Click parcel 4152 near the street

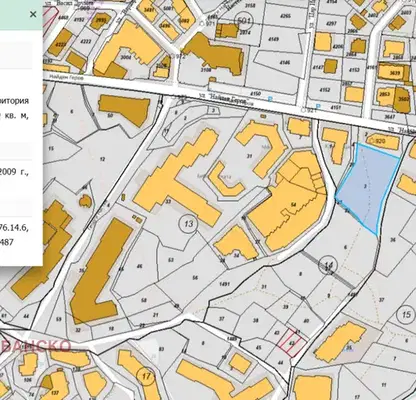click(x=325, y=90)
